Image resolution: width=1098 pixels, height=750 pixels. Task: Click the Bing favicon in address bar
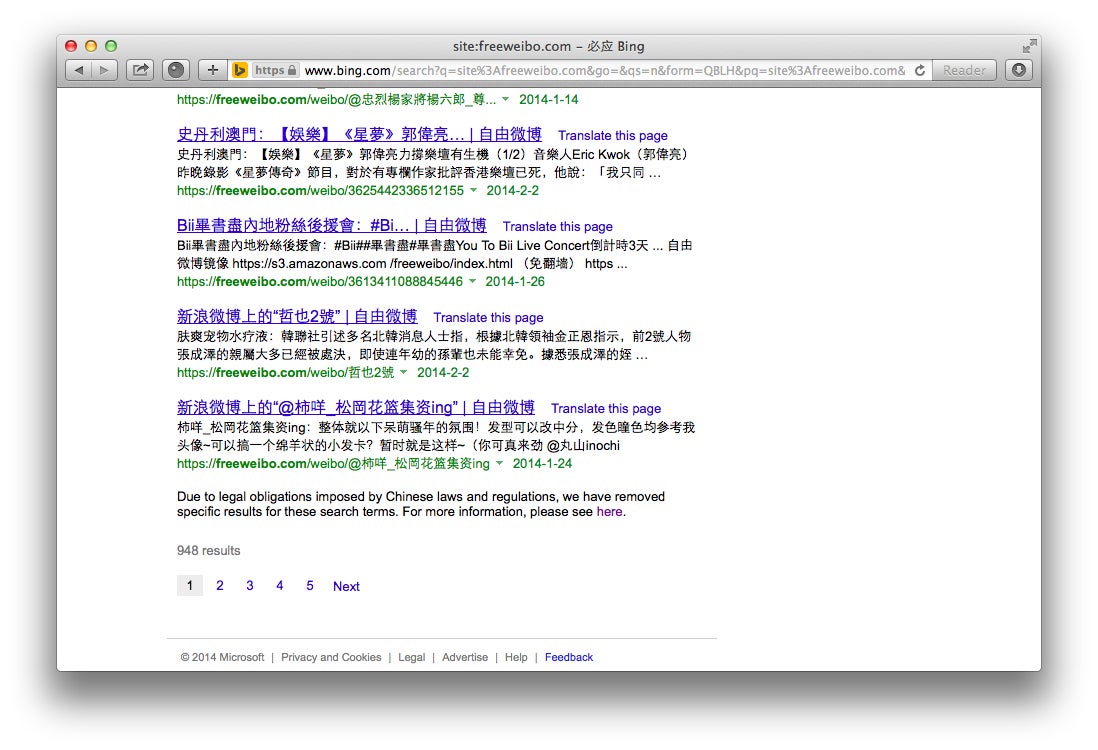[x=239, y=70]
